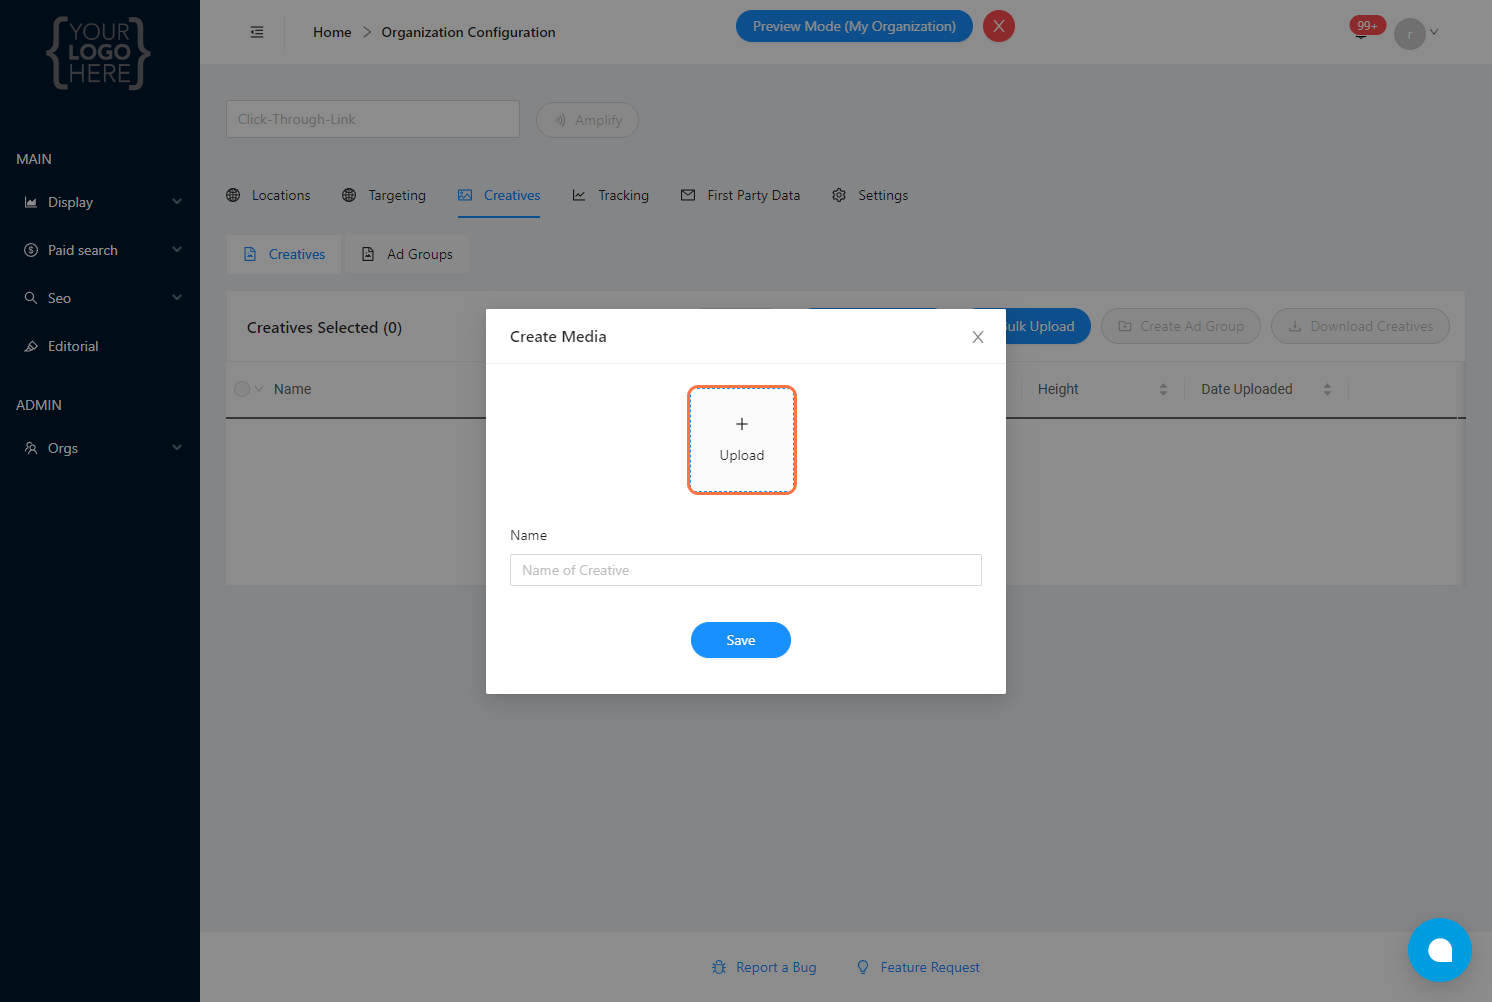Collapse the sidebar menu toggle
The image size is (1492, 1002).
point(257,32)
